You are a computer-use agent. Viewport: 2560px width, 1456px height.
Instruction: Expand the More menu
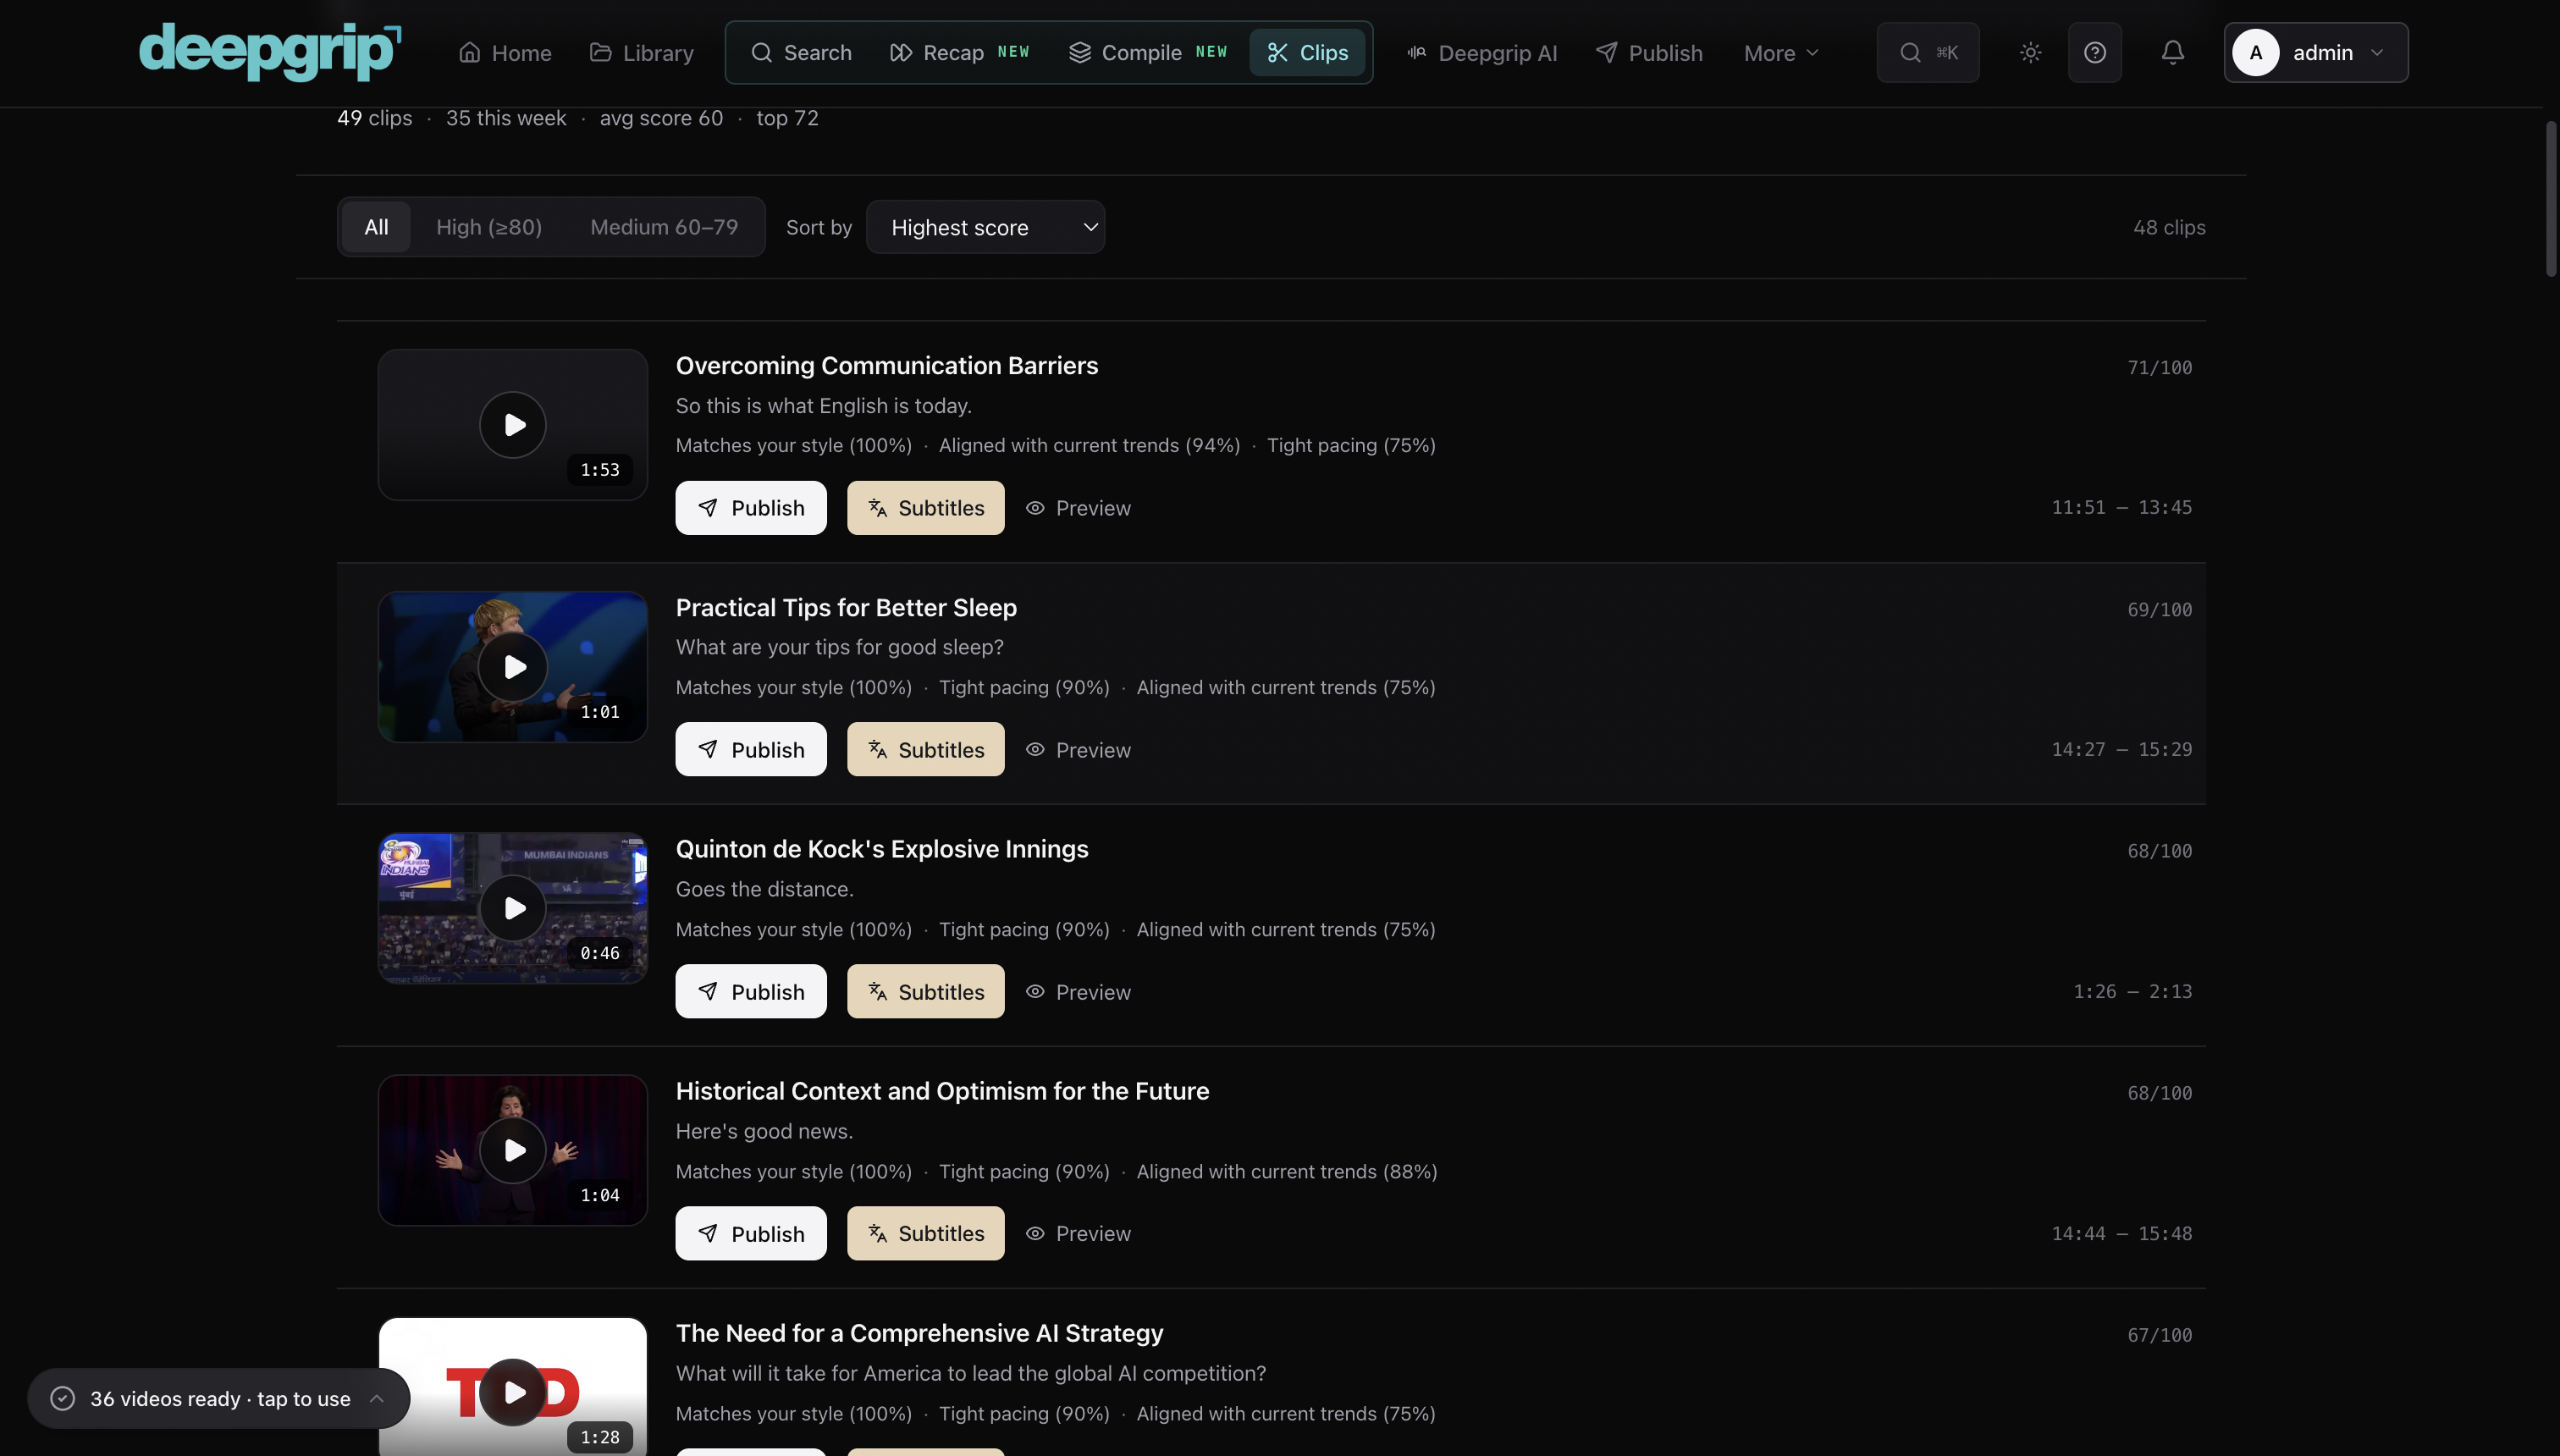coord(1781,53)
